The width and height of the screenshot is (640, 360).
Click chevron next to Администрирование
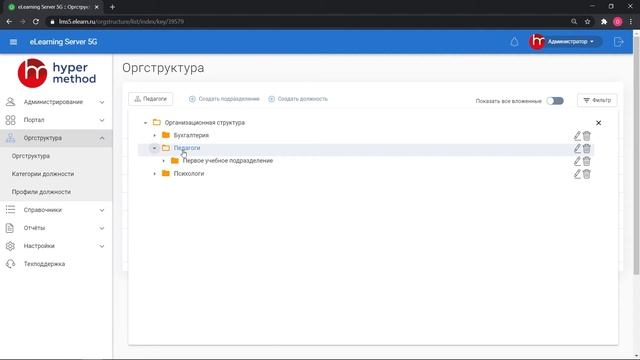click(102, 102)
